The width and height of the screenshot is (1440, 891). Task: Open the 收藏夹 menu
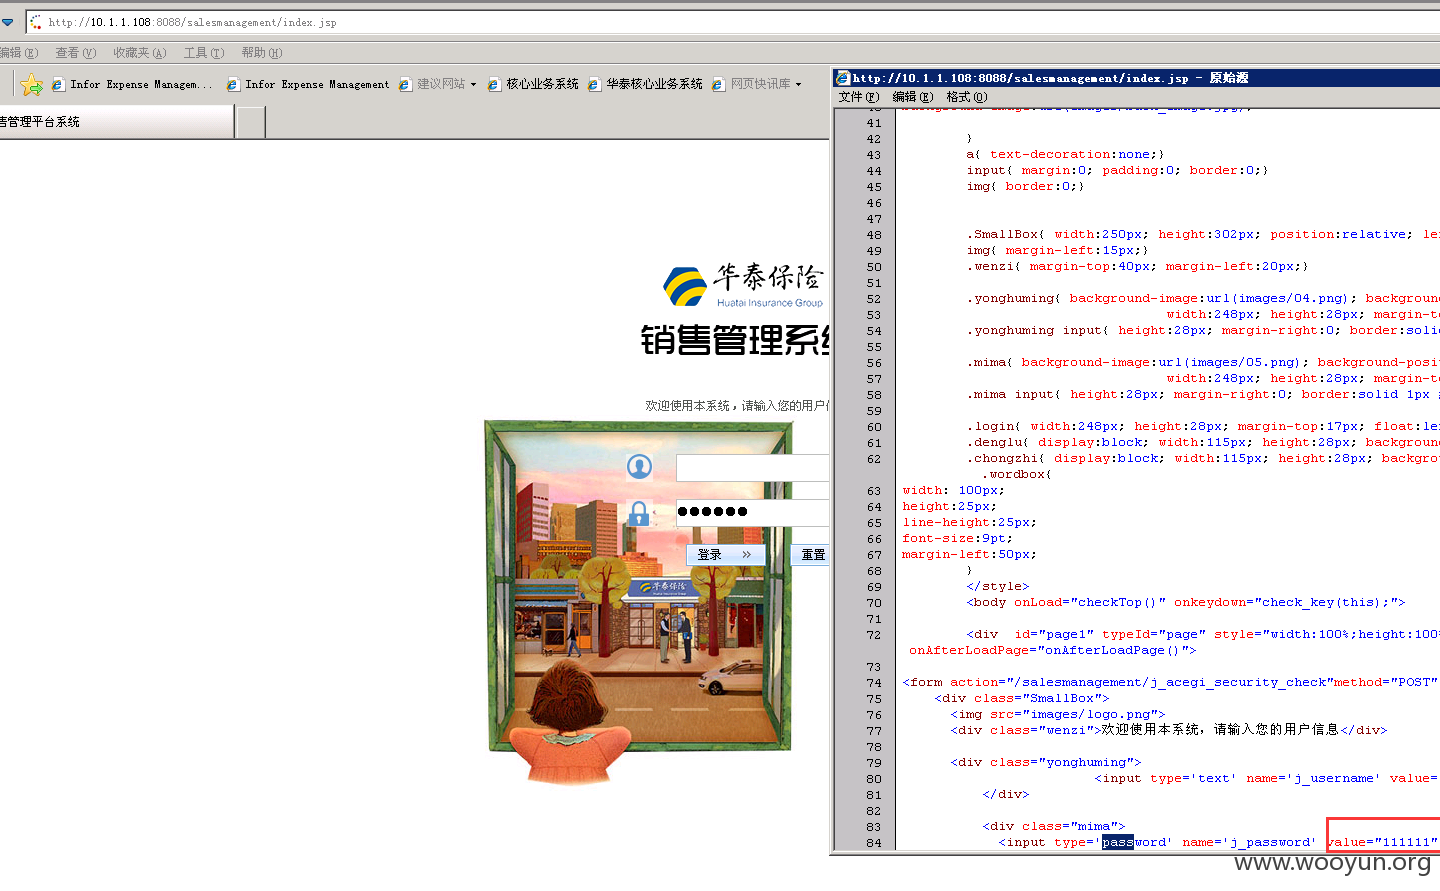click(140, 53)
